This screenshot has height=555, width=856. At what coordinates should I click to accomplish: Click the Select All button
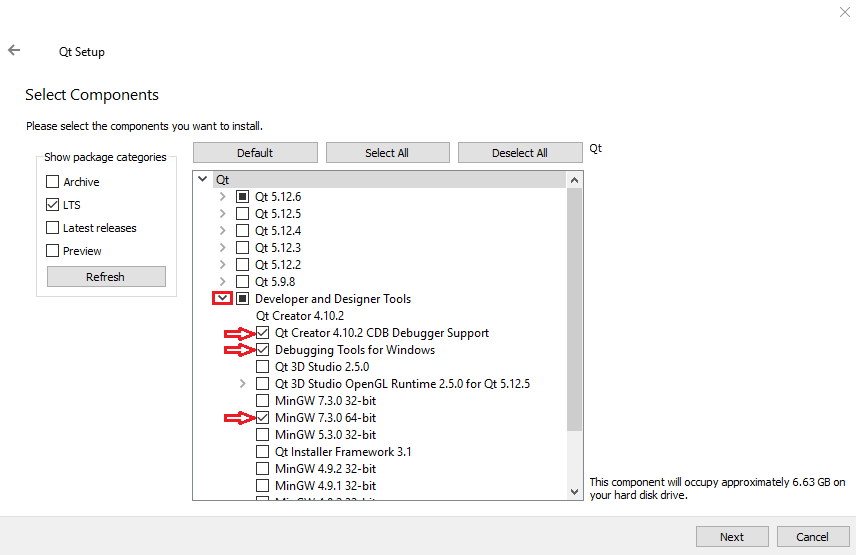point(388,153)
